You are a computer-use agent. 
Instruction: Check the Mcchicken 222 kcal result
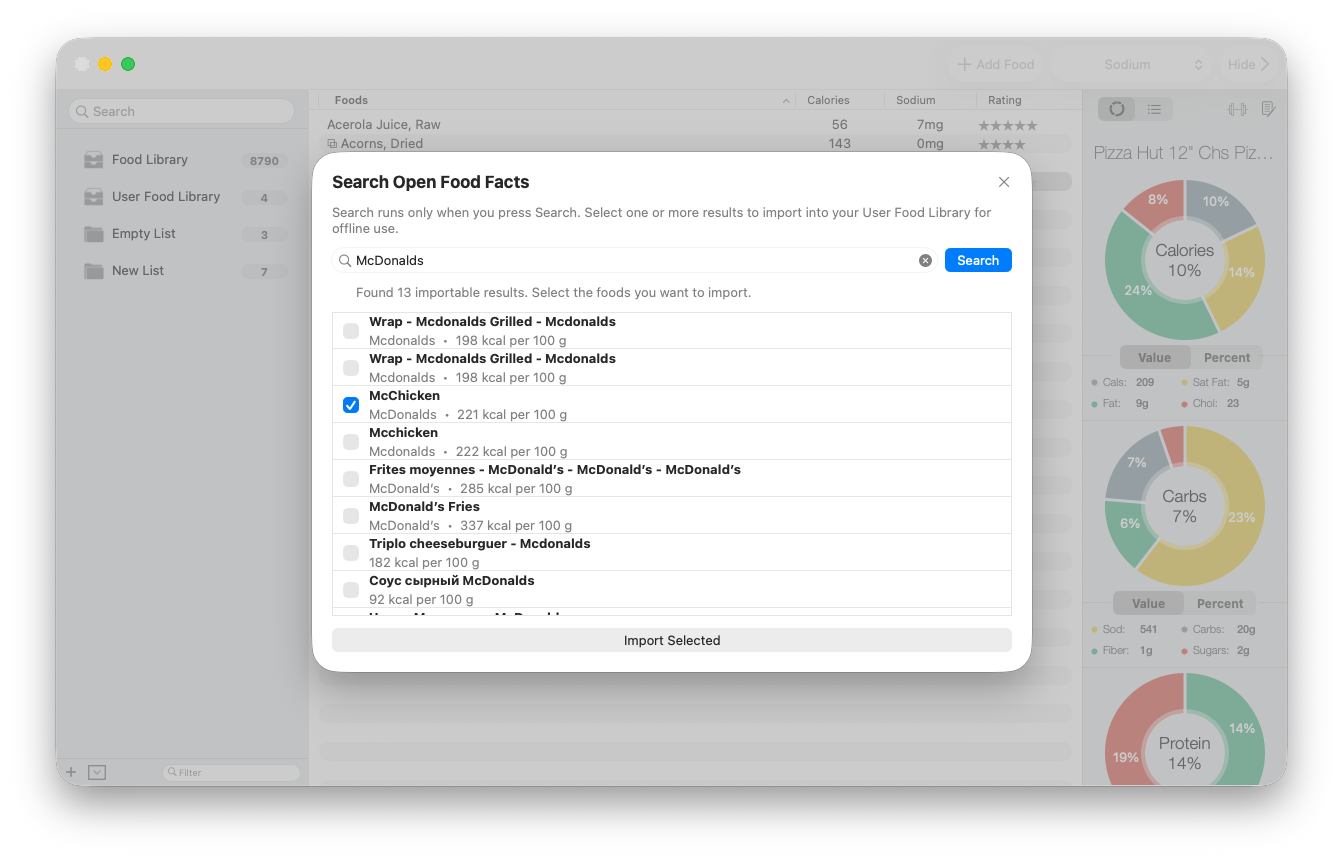click(351, 442)
